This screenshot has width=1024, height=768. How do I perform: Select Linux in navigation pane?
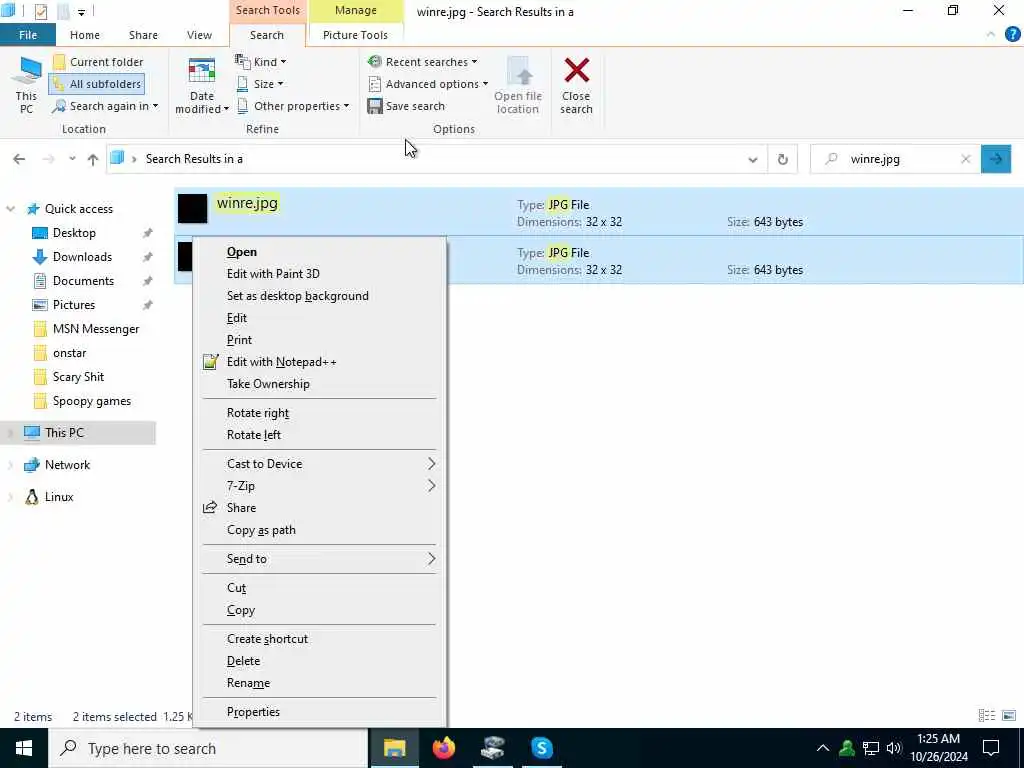pos(59,497)
